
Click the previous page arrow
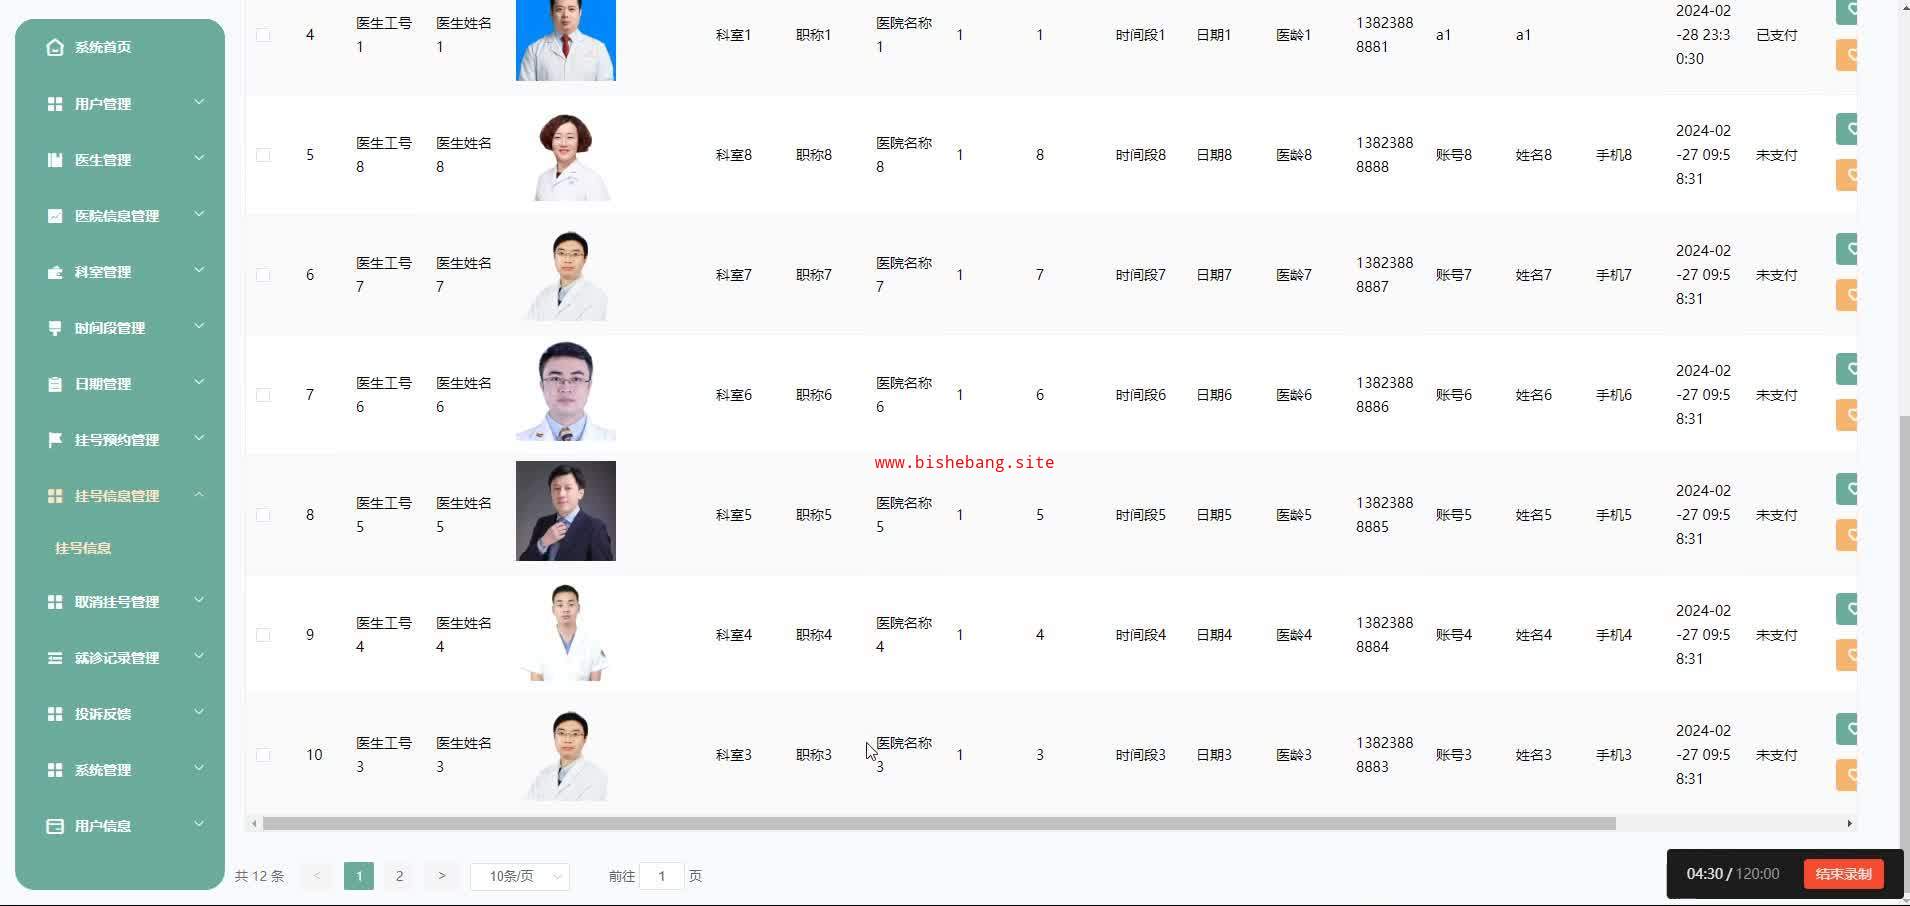tap(317, 876)
